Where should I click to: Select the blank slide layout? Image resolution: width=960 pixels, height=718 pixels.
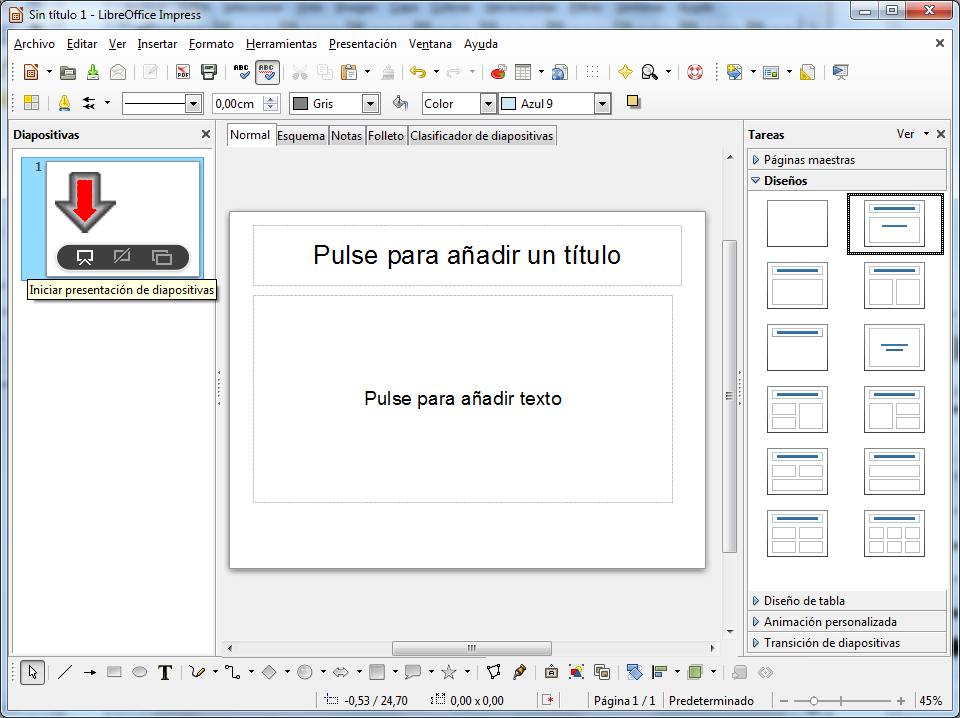(797, 223)
